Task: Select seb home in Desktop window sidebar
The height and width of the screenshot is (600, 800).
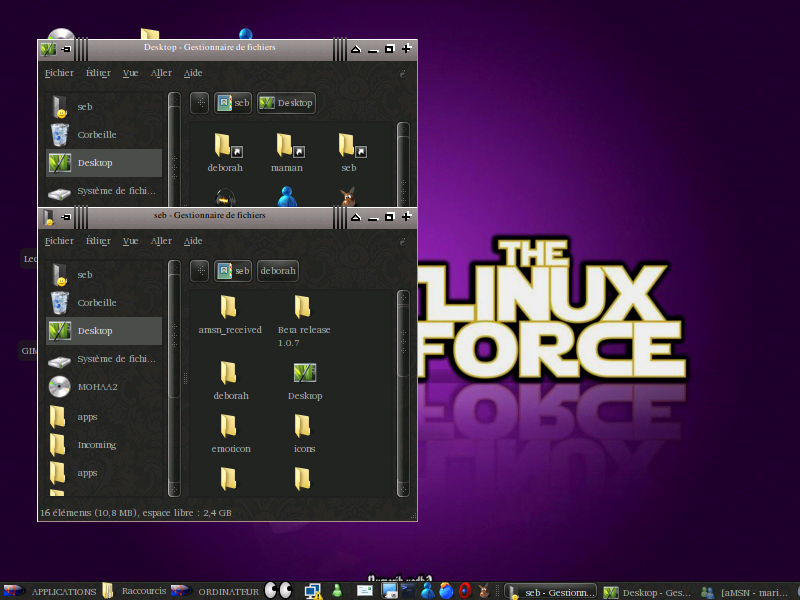Action: tap(104, 107)
